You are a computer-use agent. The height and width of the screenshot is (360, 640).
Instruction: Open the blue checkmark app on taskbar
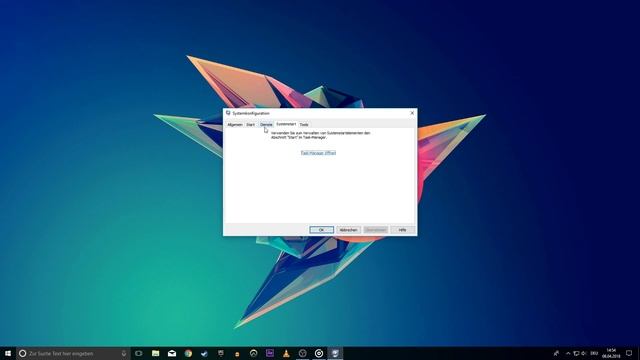tap(204, 353)
